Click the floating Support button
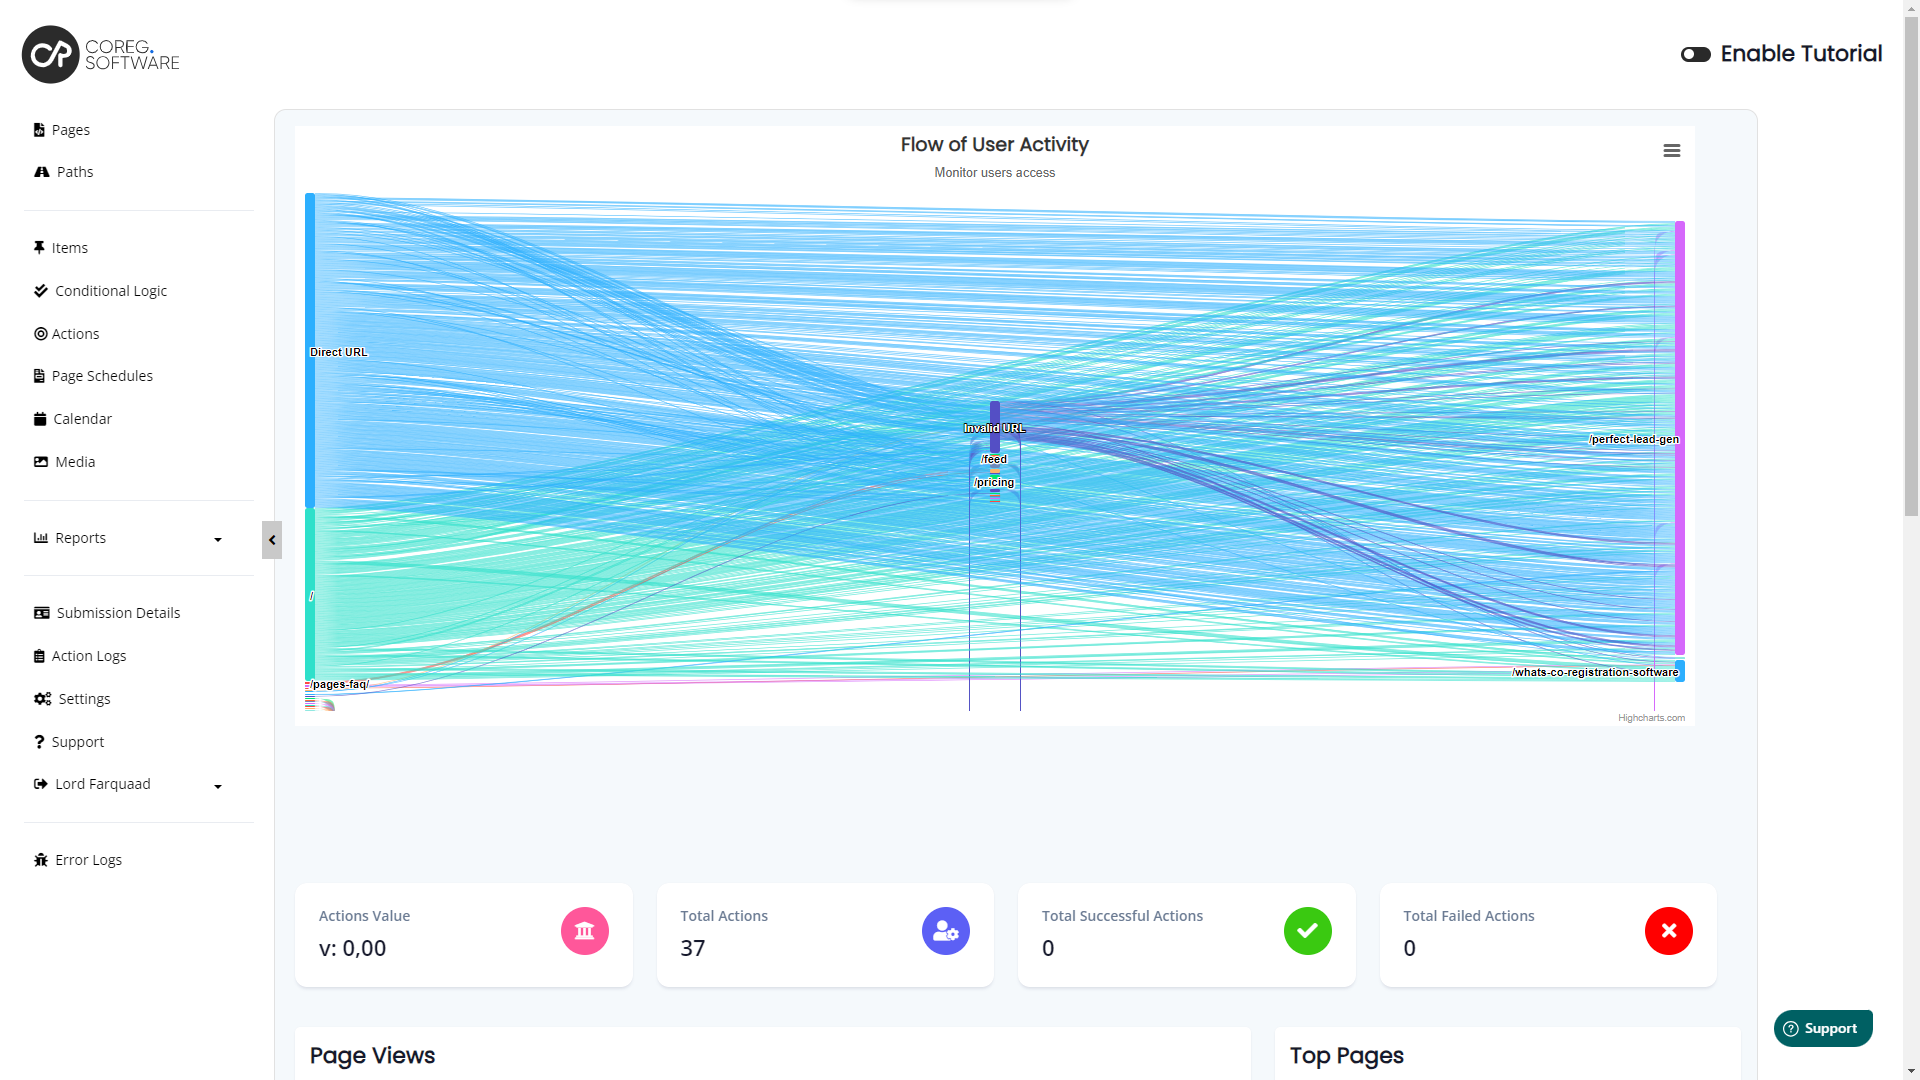Screen dimensions: 1920x1080 coord(1822,1028)
